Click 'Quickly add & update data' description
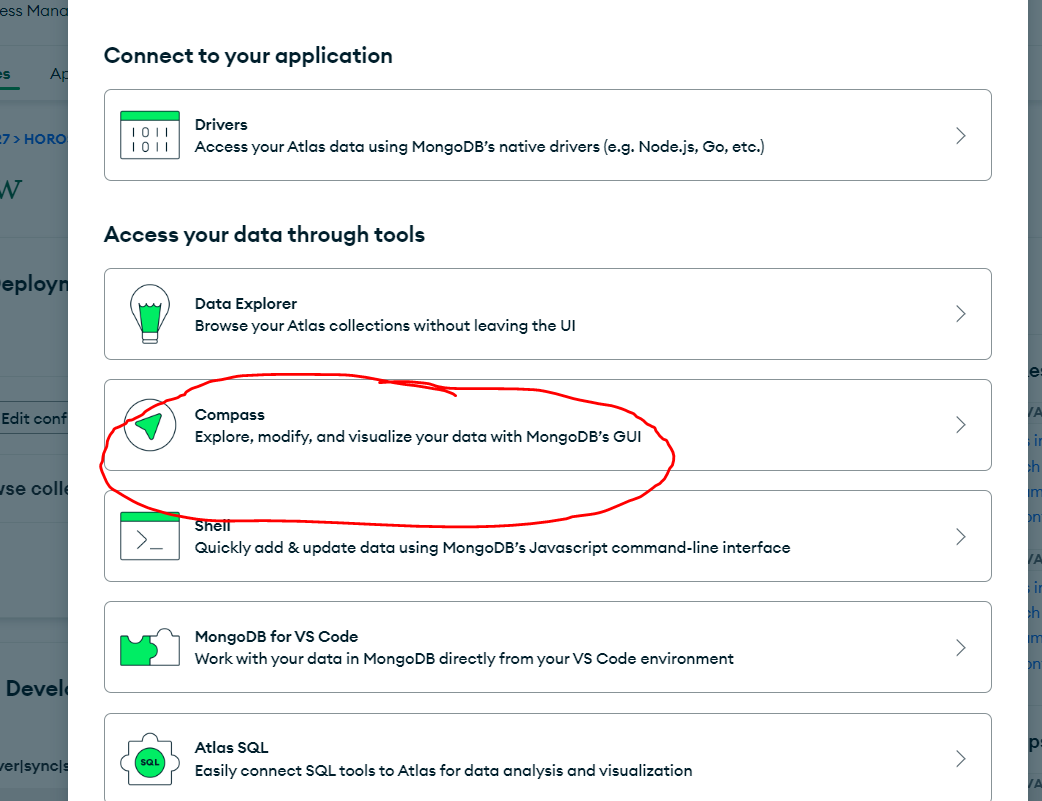This screenshot has width=1042, height=801. tap(492, 548)
